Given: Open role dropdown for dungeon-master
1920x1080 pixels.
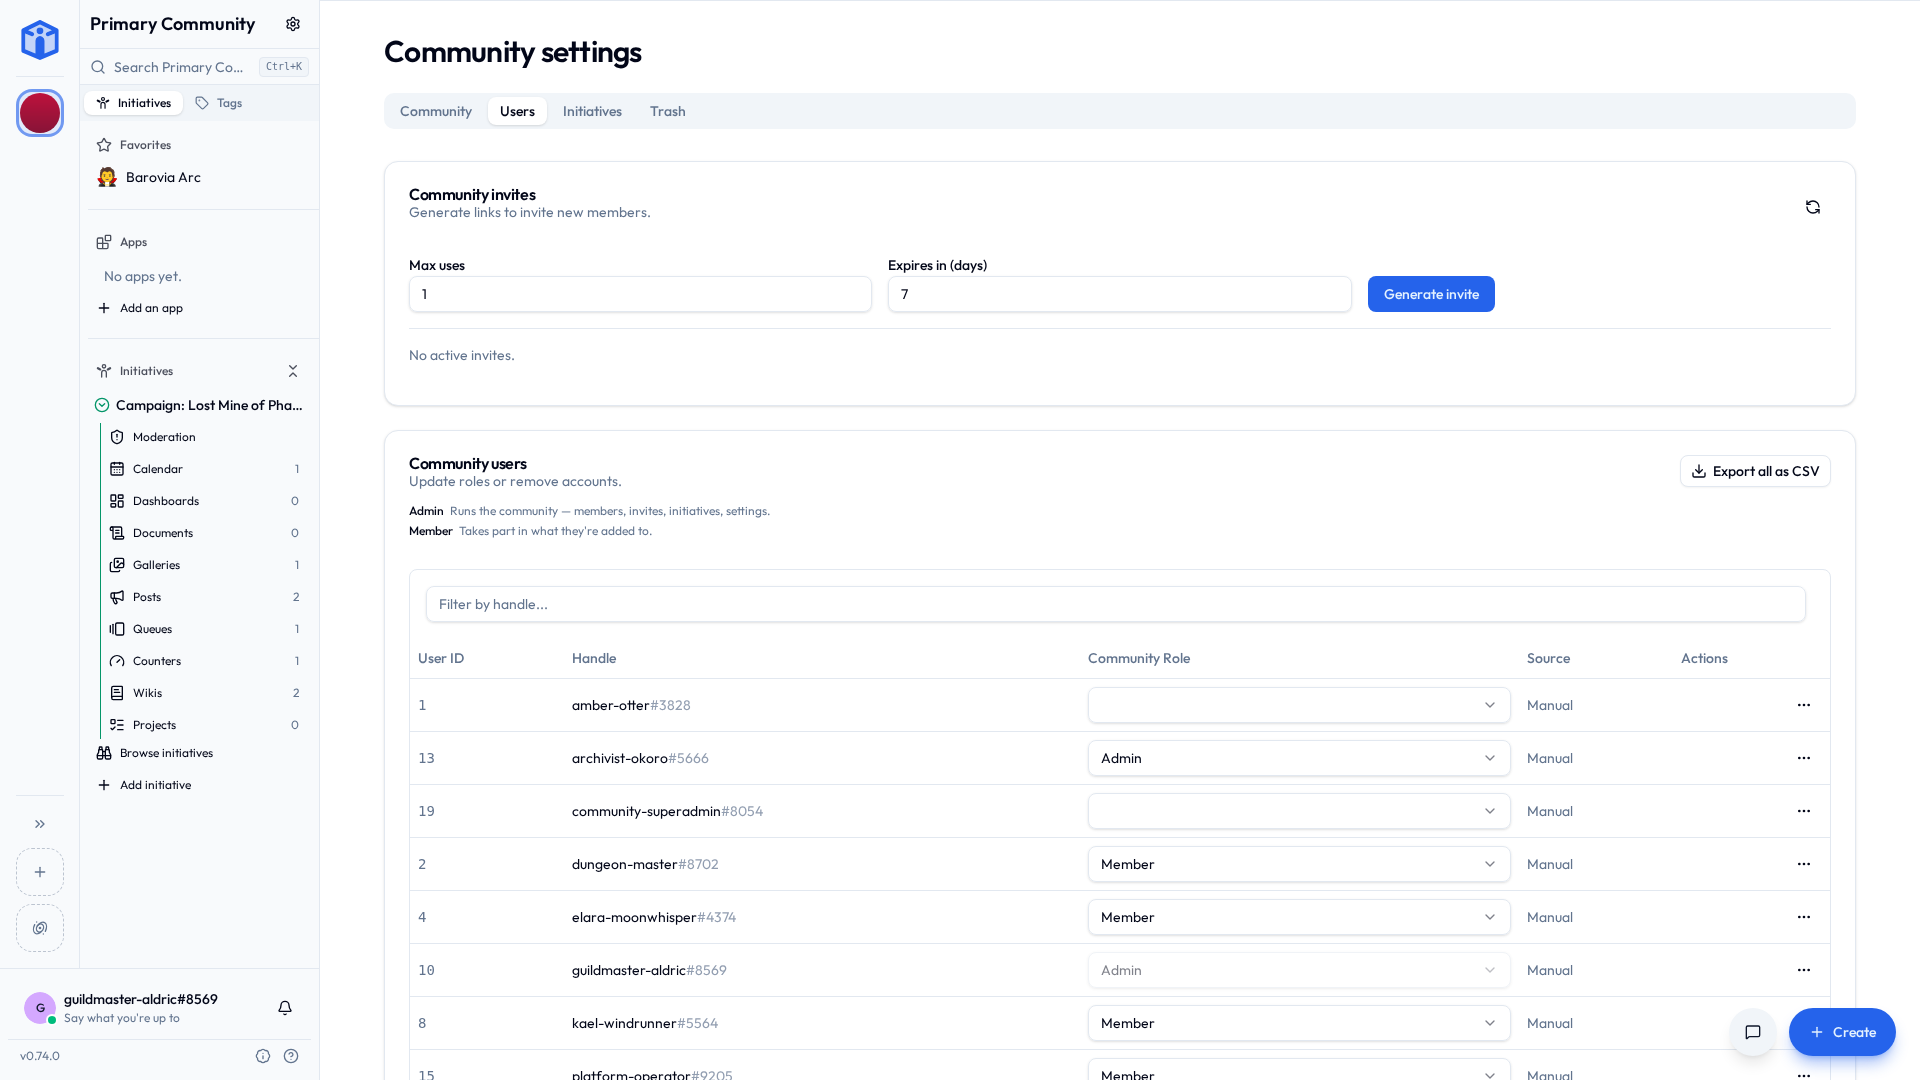Looking at the screenshot, I should (1299, 864).
